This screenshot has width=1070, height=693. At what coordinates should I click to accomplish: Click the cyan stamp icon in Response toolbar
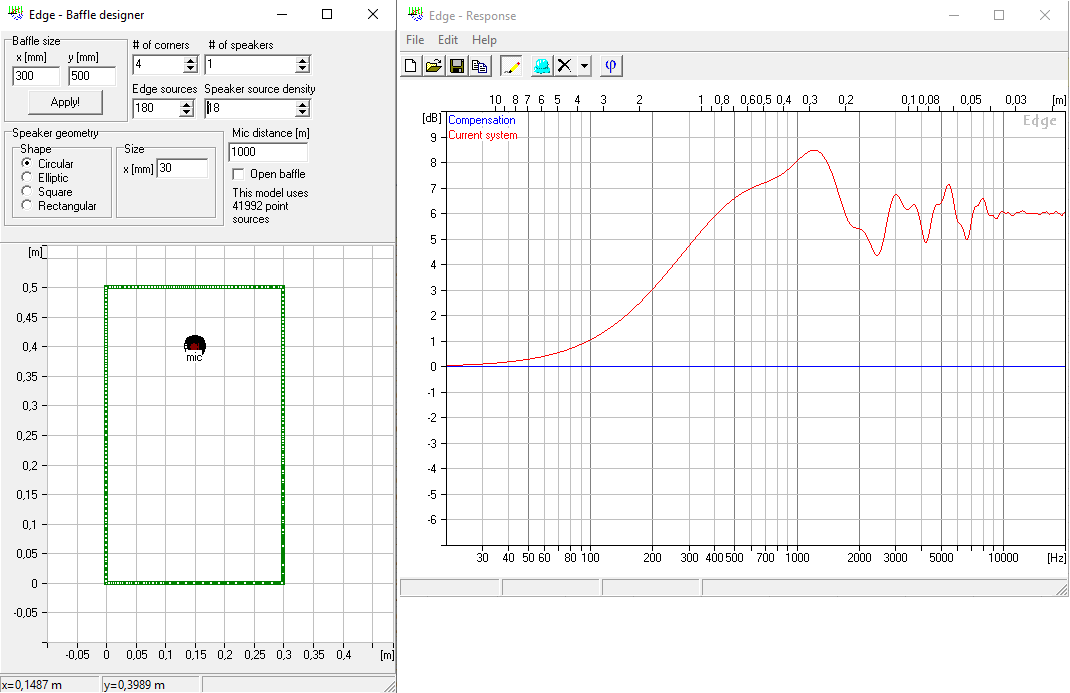tap(541, 66)
